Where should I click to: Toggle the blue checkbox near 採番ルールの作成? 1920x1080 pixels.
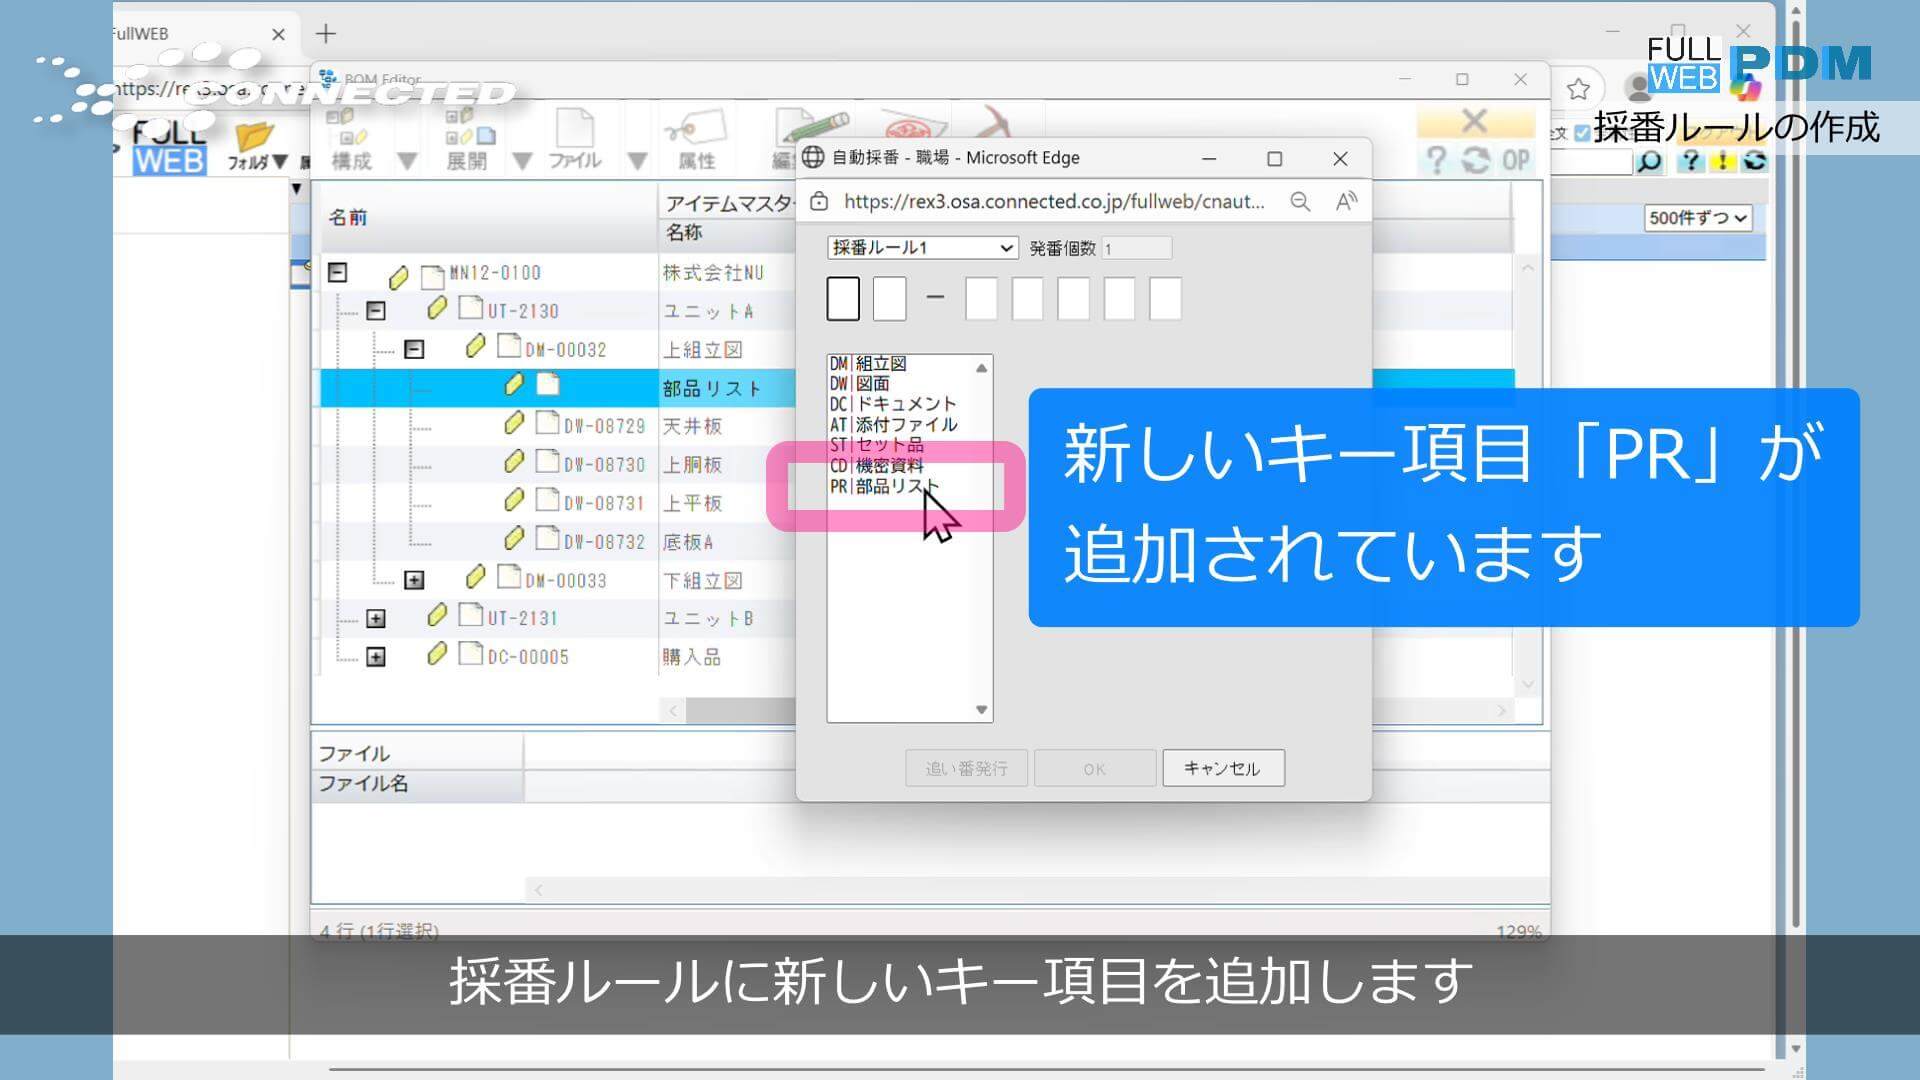[x=1582, y=132]
